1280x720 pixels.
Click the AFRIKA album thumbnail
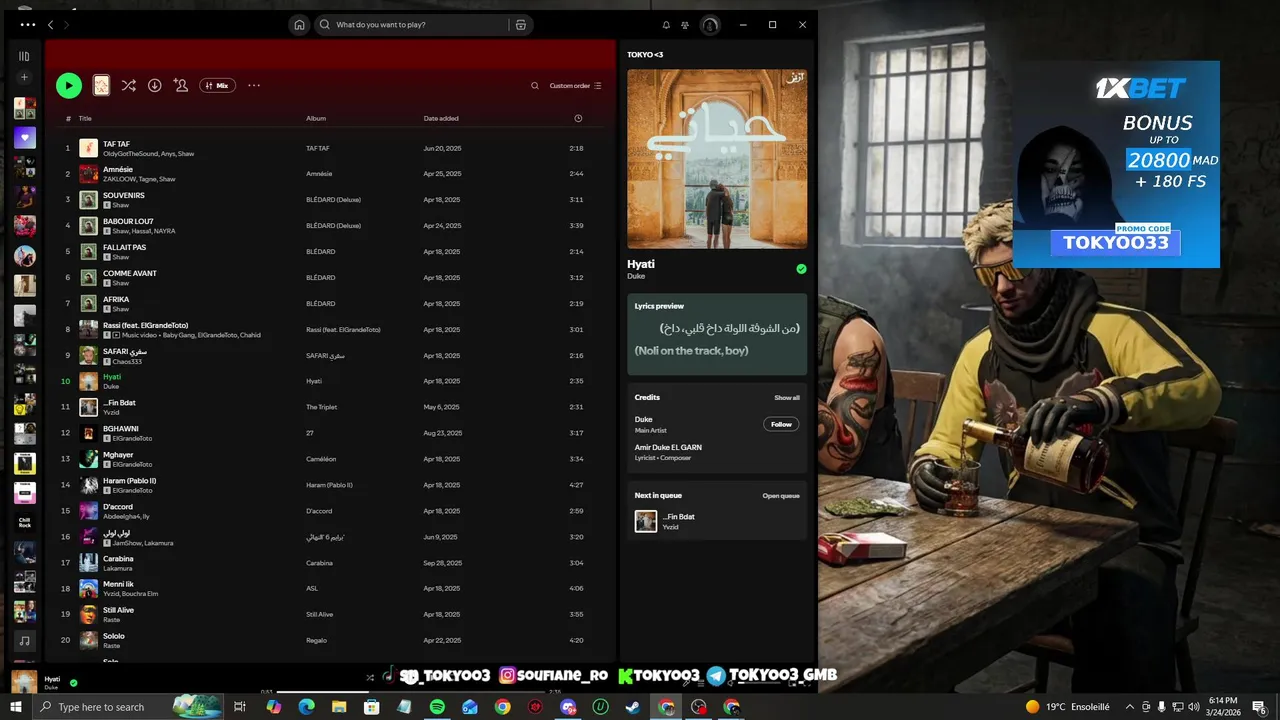pos(89,304)
